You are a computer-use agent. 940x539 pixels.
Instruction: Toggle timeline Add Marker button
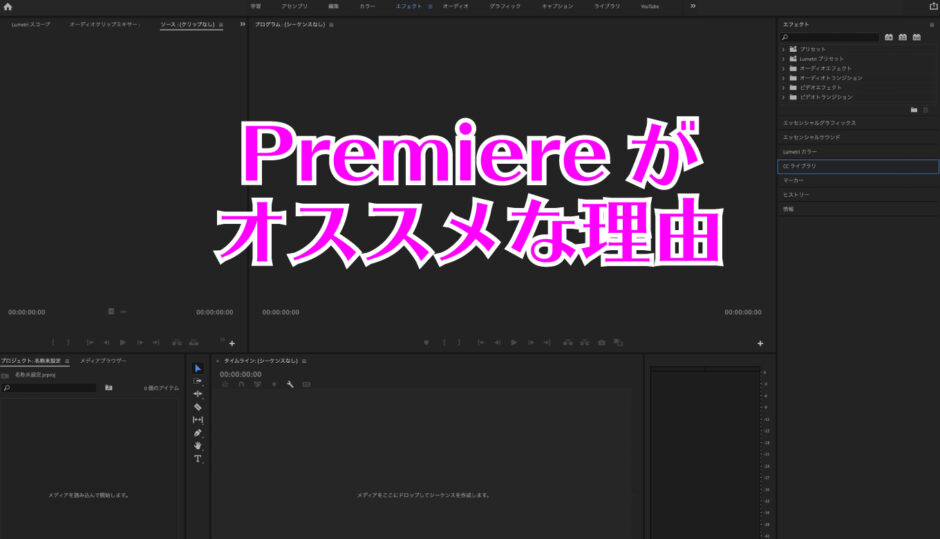point(274,384)
